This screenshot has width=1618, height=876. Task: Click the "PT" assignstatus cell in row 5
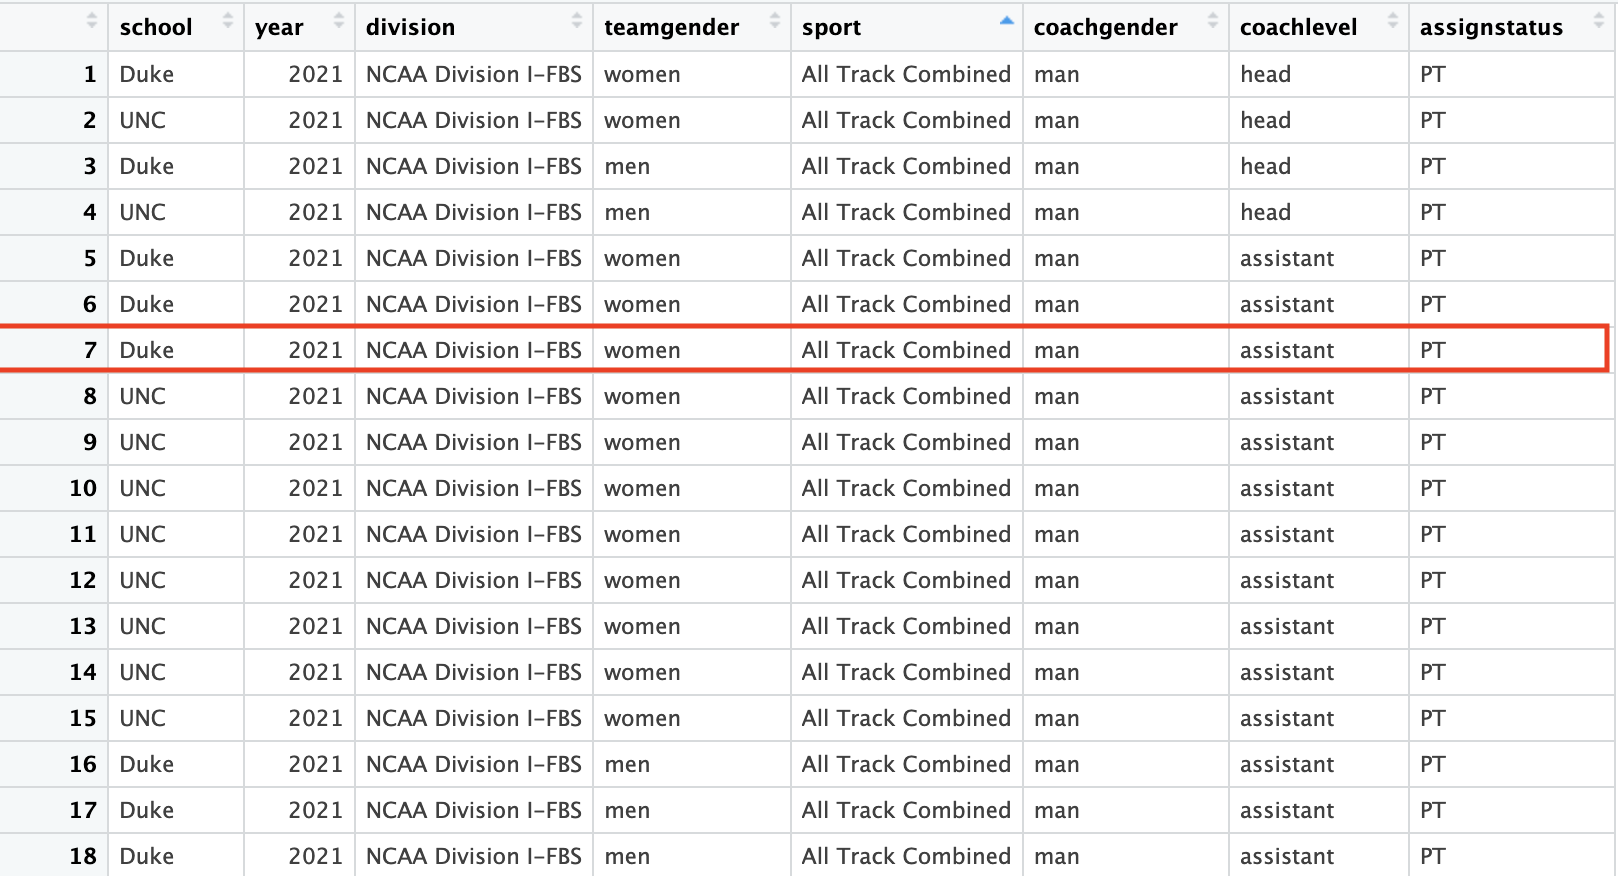pos(1432,258)
